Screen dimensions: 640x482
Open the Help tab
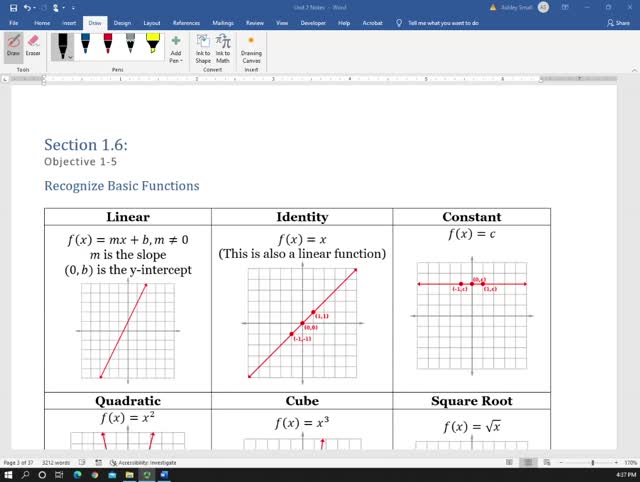344,23
